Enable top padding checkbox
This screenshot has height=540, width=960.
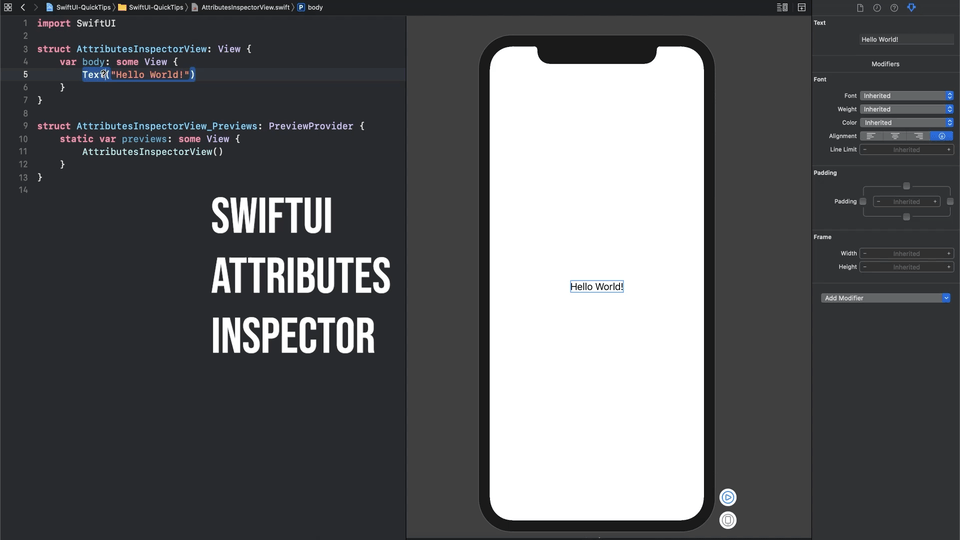coord(907,186)
